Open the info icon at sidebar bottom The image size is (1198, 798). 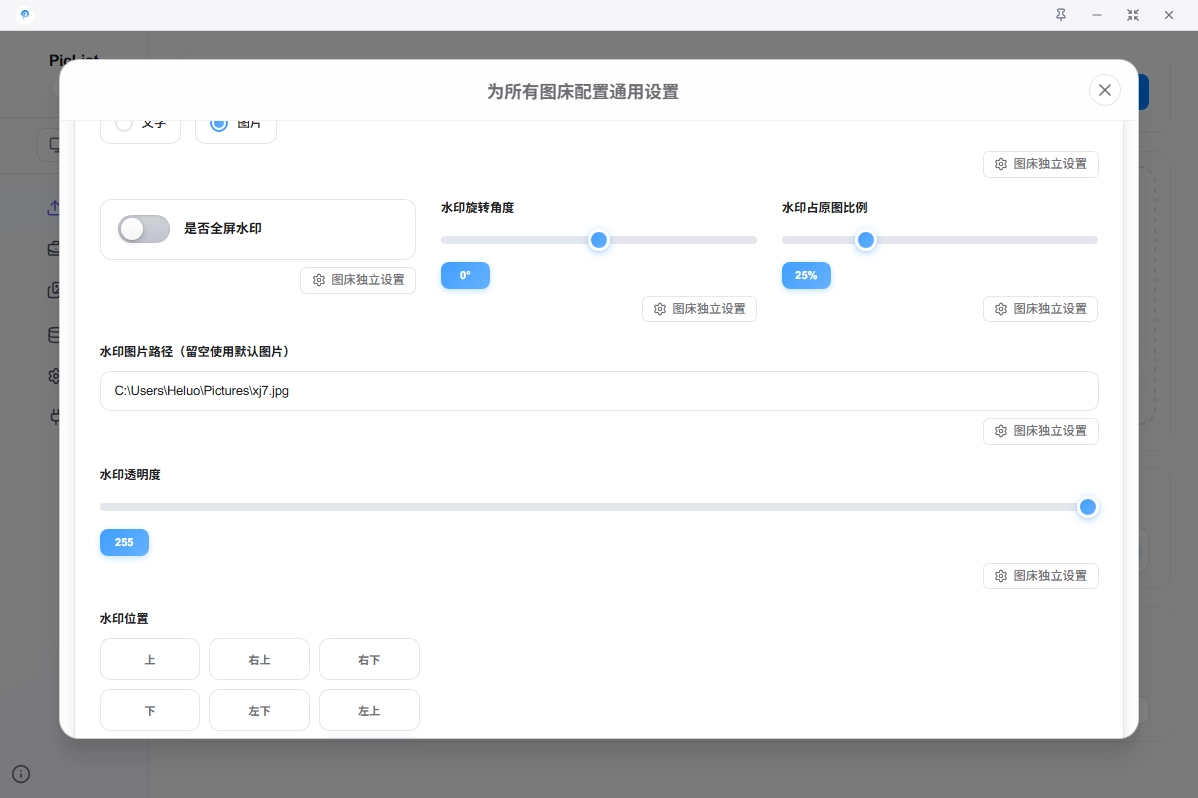pos(21,773)
